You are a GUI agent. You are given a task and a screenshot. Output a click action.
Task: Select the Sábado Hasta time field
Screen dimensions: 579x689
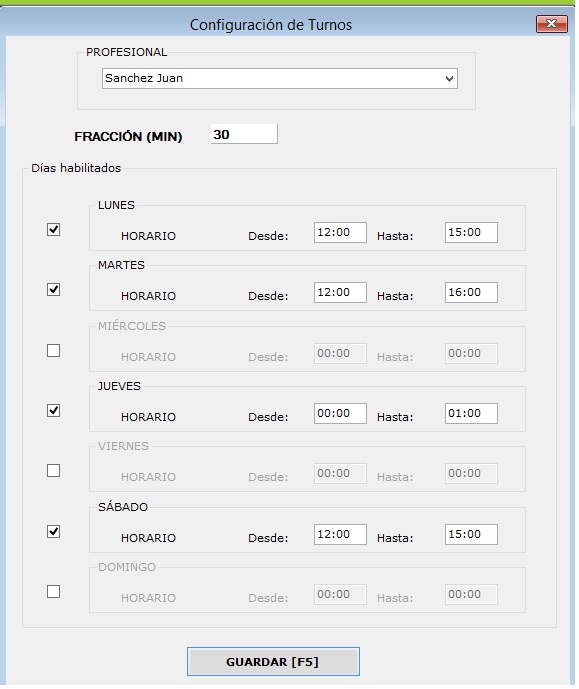[471, 534]
